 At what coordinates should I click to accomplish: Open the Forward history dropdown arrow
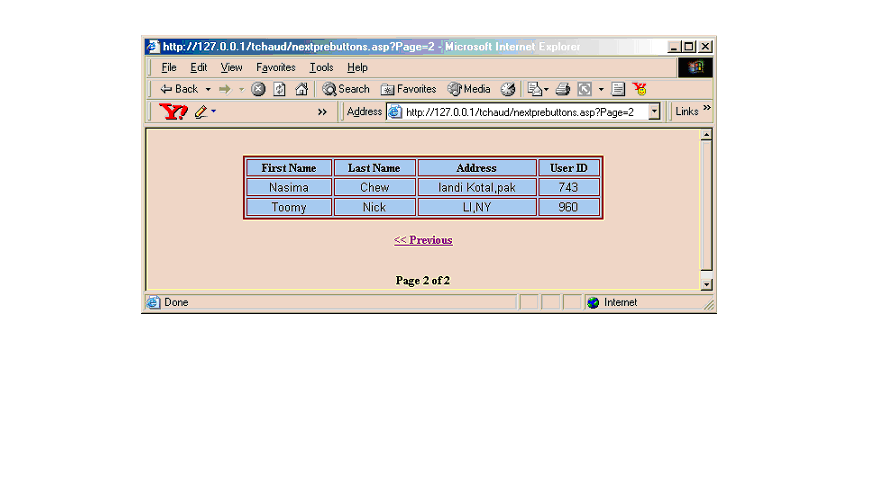pos(241,89)
